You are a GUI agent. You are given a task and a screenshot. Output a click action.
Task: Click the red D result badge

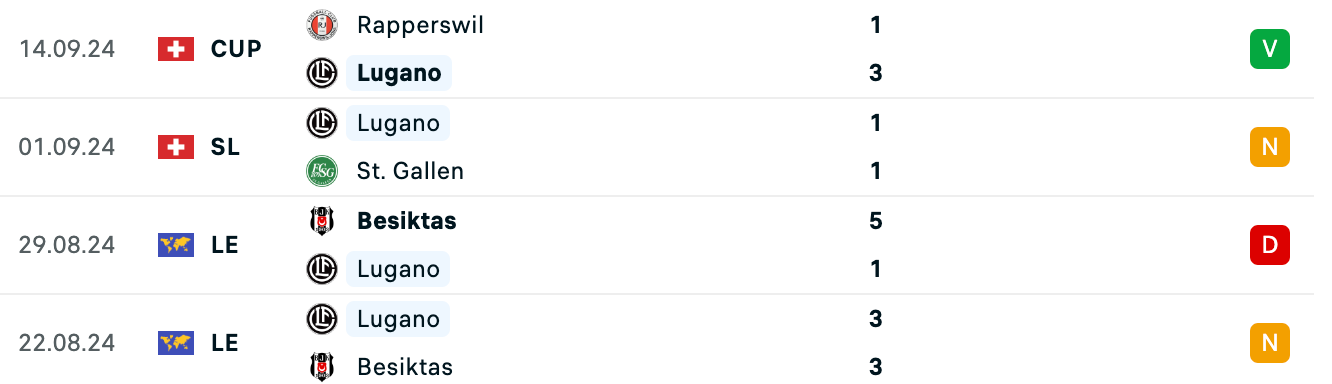point(1270,245)
